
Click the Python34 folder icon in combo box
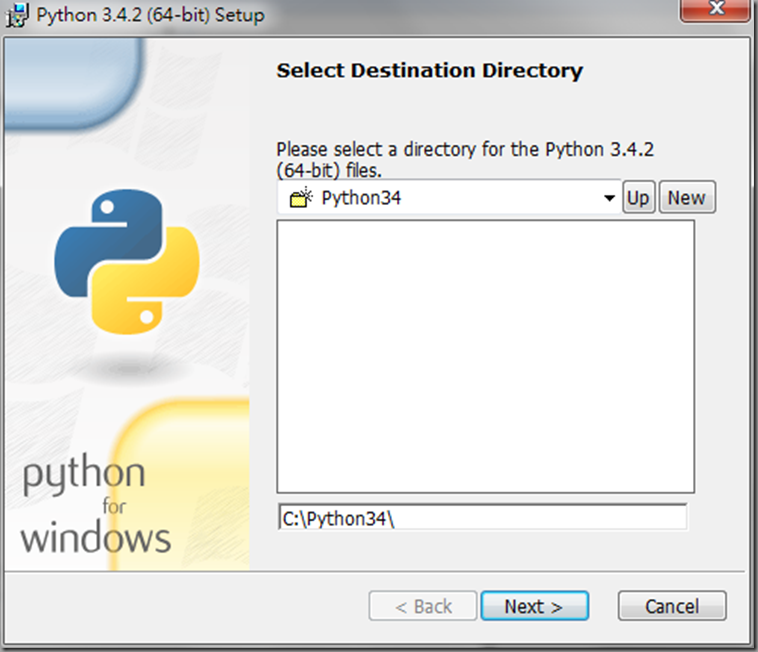point(301,197)
